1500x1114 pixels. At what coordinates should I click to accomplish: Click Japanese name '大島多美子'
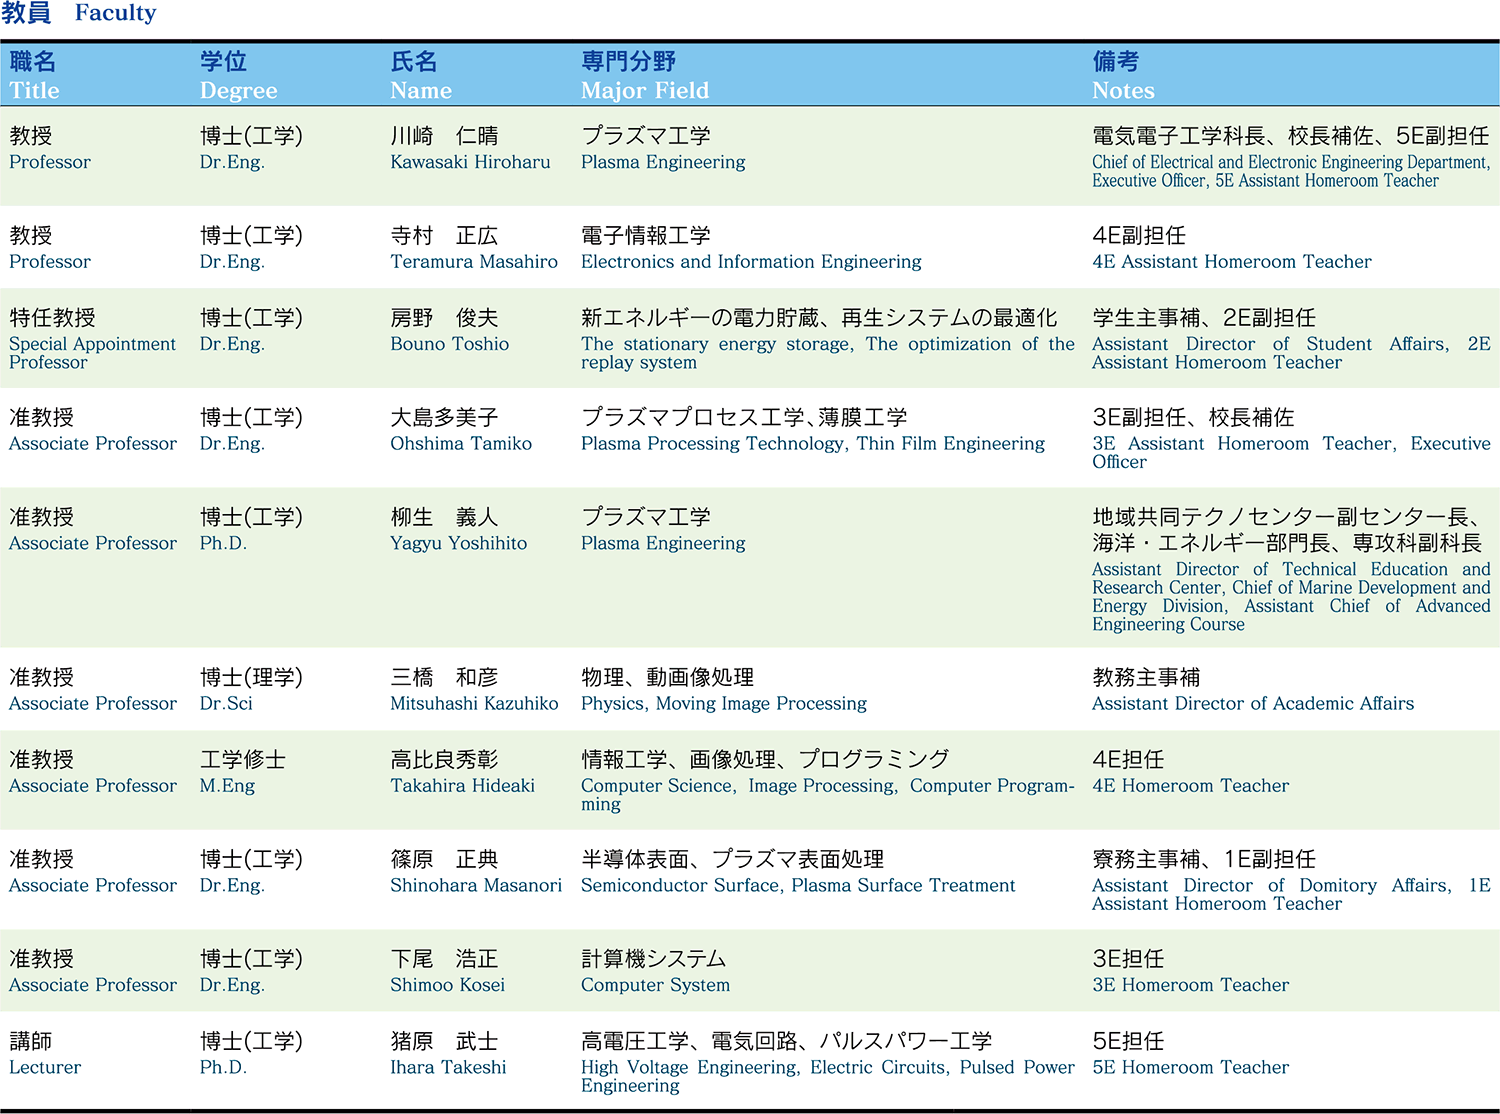point(444,418)
